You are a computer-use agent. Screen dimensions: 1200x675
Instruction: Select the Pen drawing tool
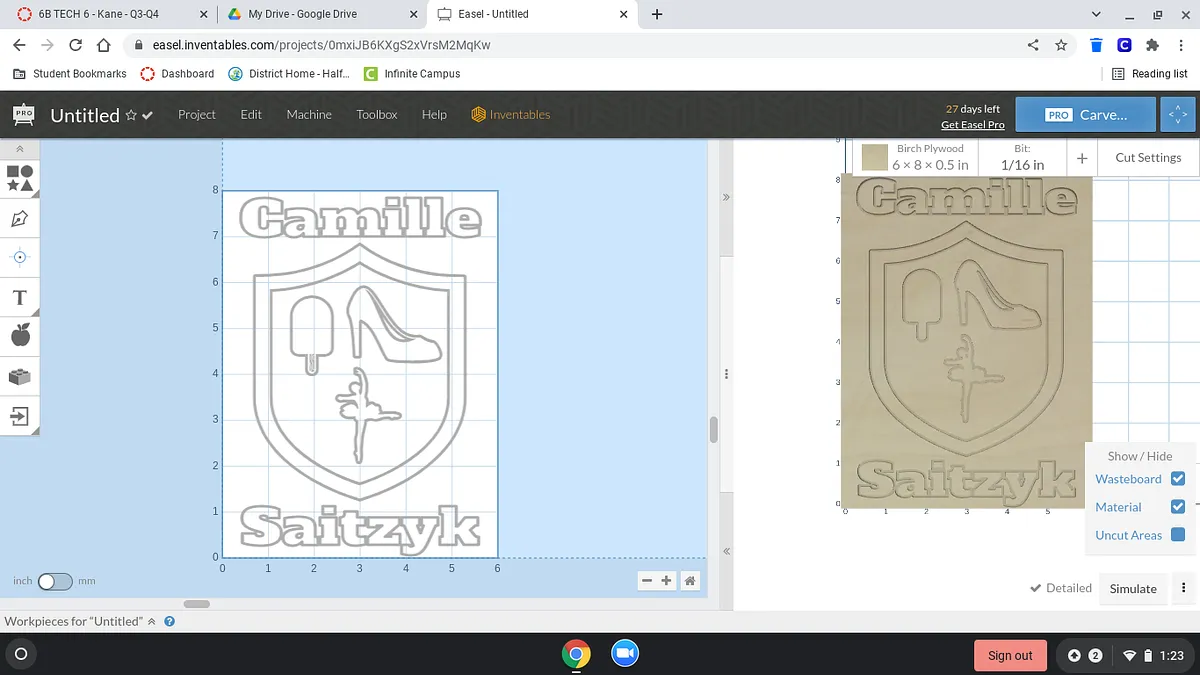(x=20, y=218)
